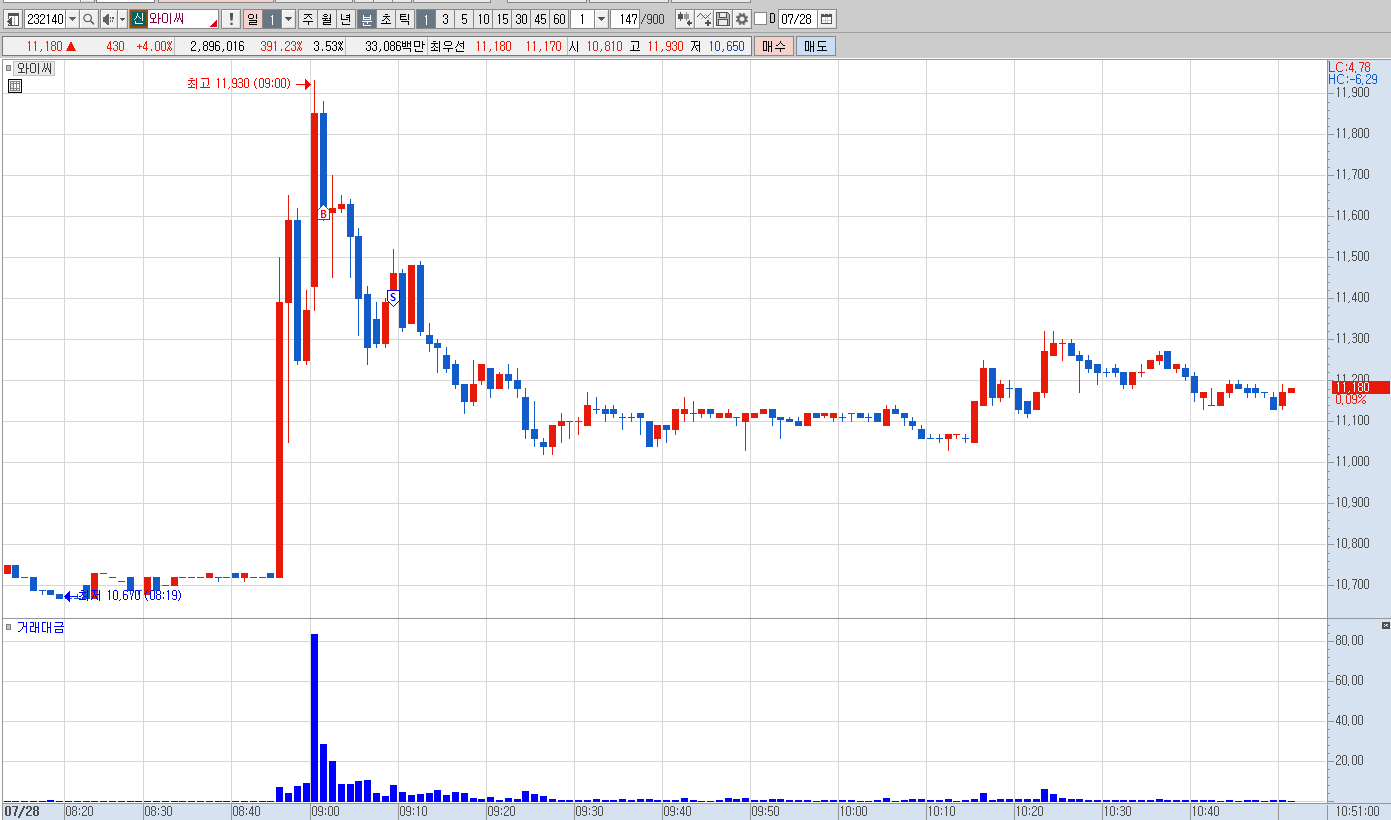Click the S sell marker on chart
Image resolution: width=1391 pixels, height=820 pixels.
coord(393,297)
